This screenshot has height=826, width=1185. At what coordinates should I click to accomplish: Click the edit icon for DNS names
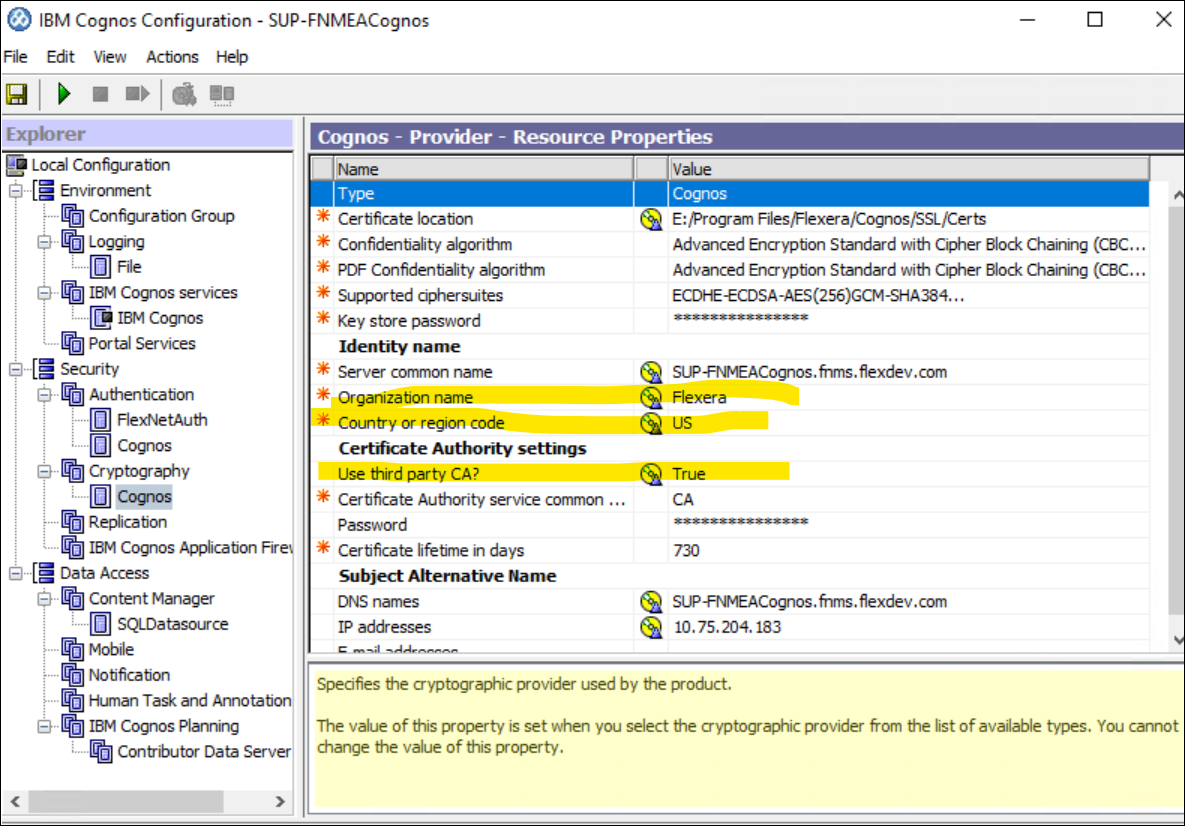pos(651,602)
